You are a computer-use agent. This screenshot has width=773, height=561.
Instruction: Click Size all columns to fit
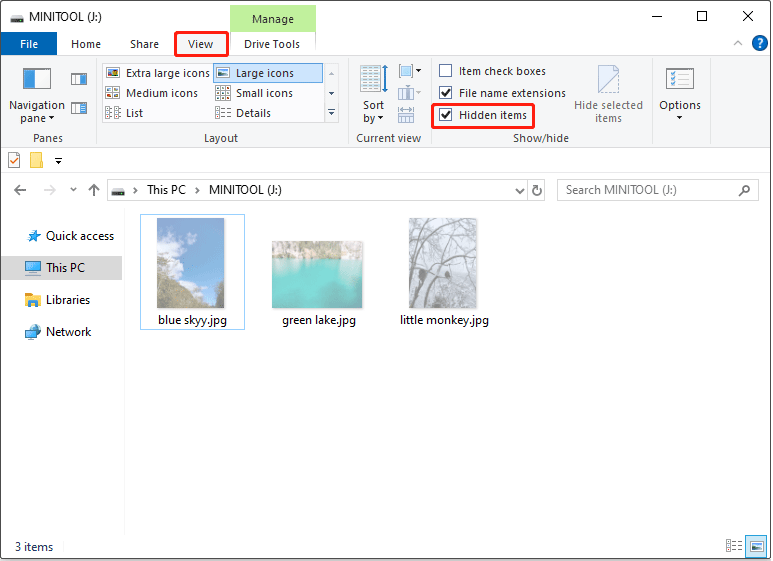pos(406,114)
